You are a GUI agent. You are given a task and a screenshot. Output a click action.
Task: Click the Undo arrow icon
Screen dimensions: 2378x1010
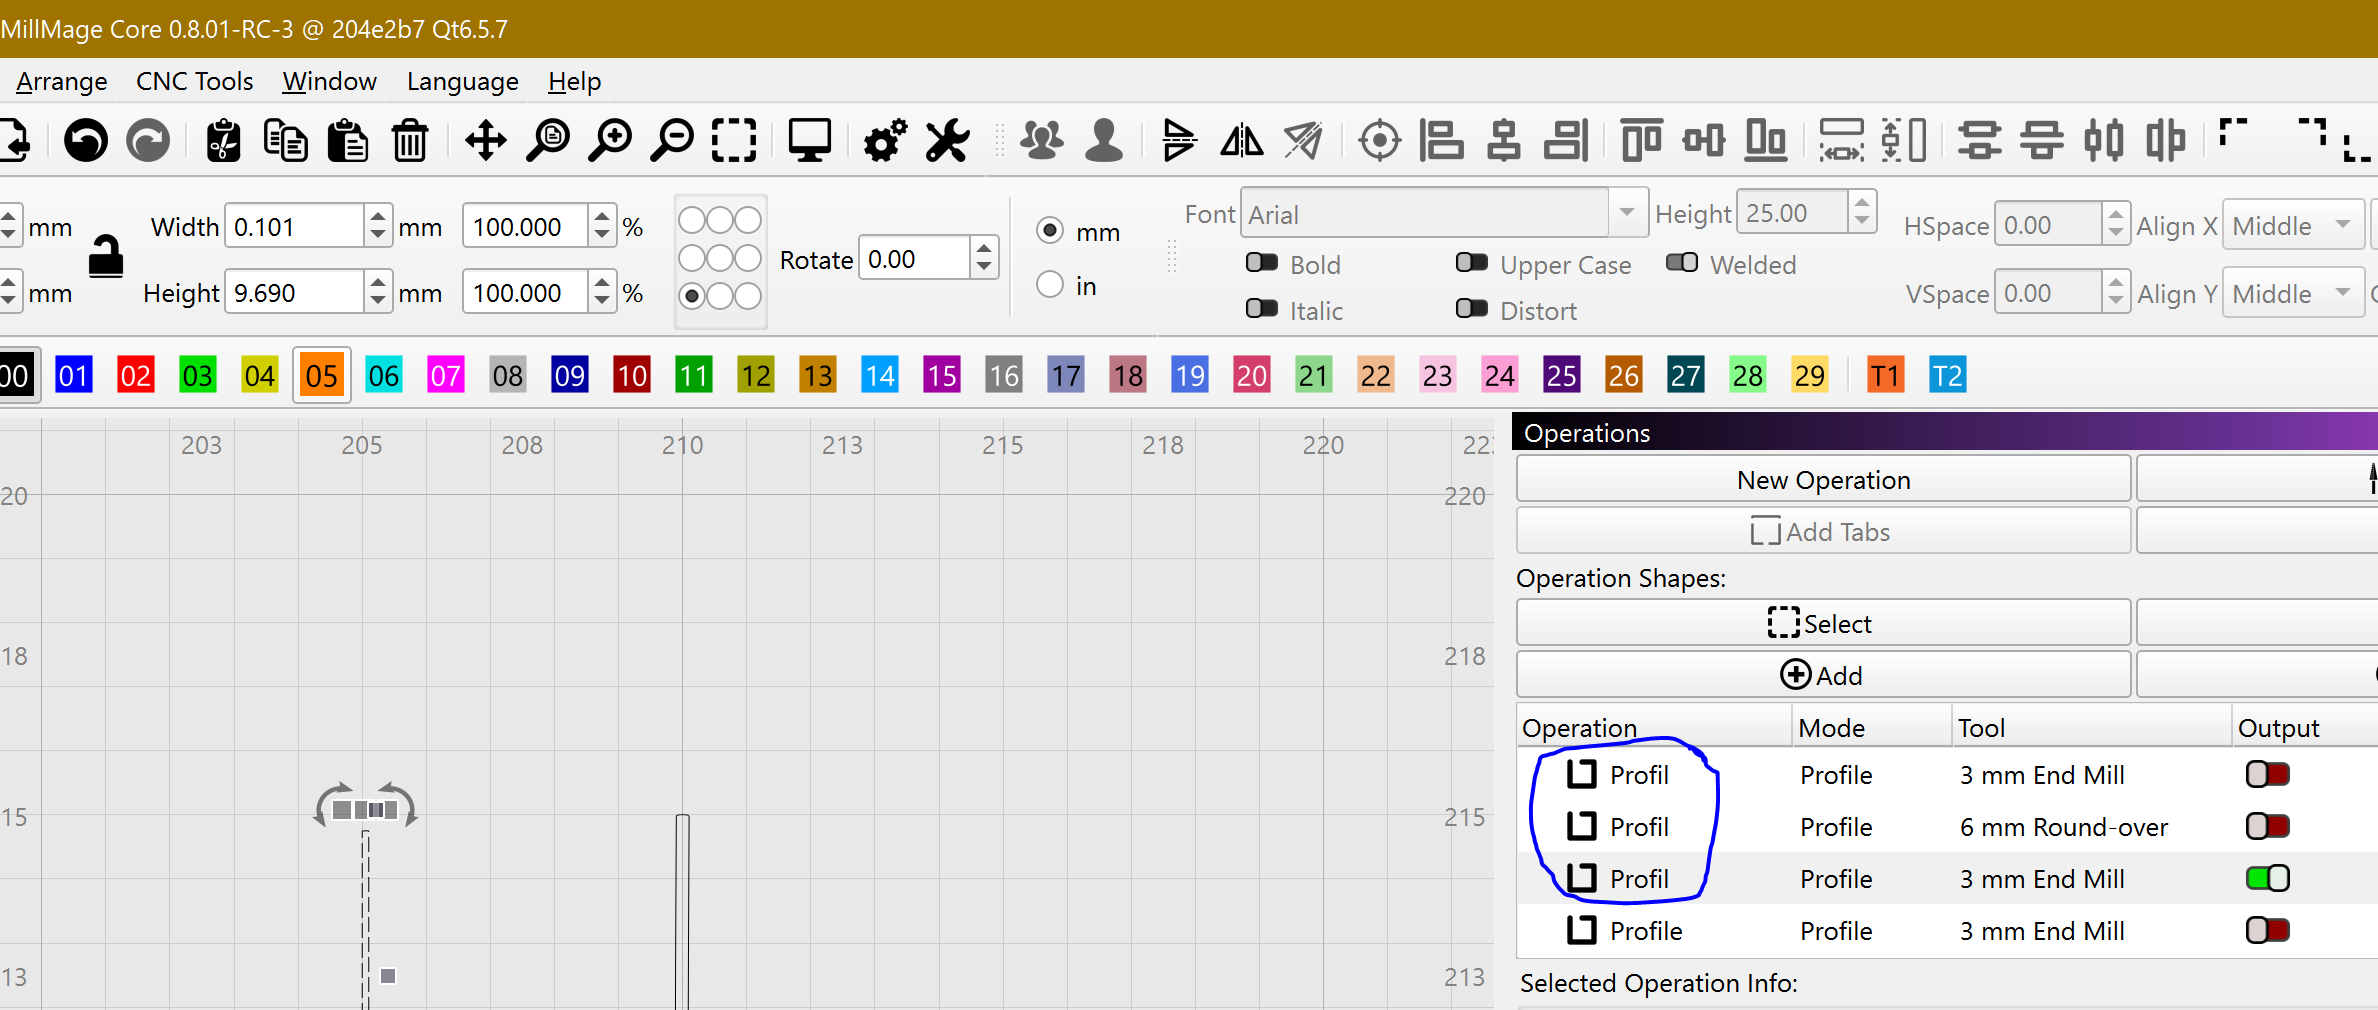(x=86, y=140)
